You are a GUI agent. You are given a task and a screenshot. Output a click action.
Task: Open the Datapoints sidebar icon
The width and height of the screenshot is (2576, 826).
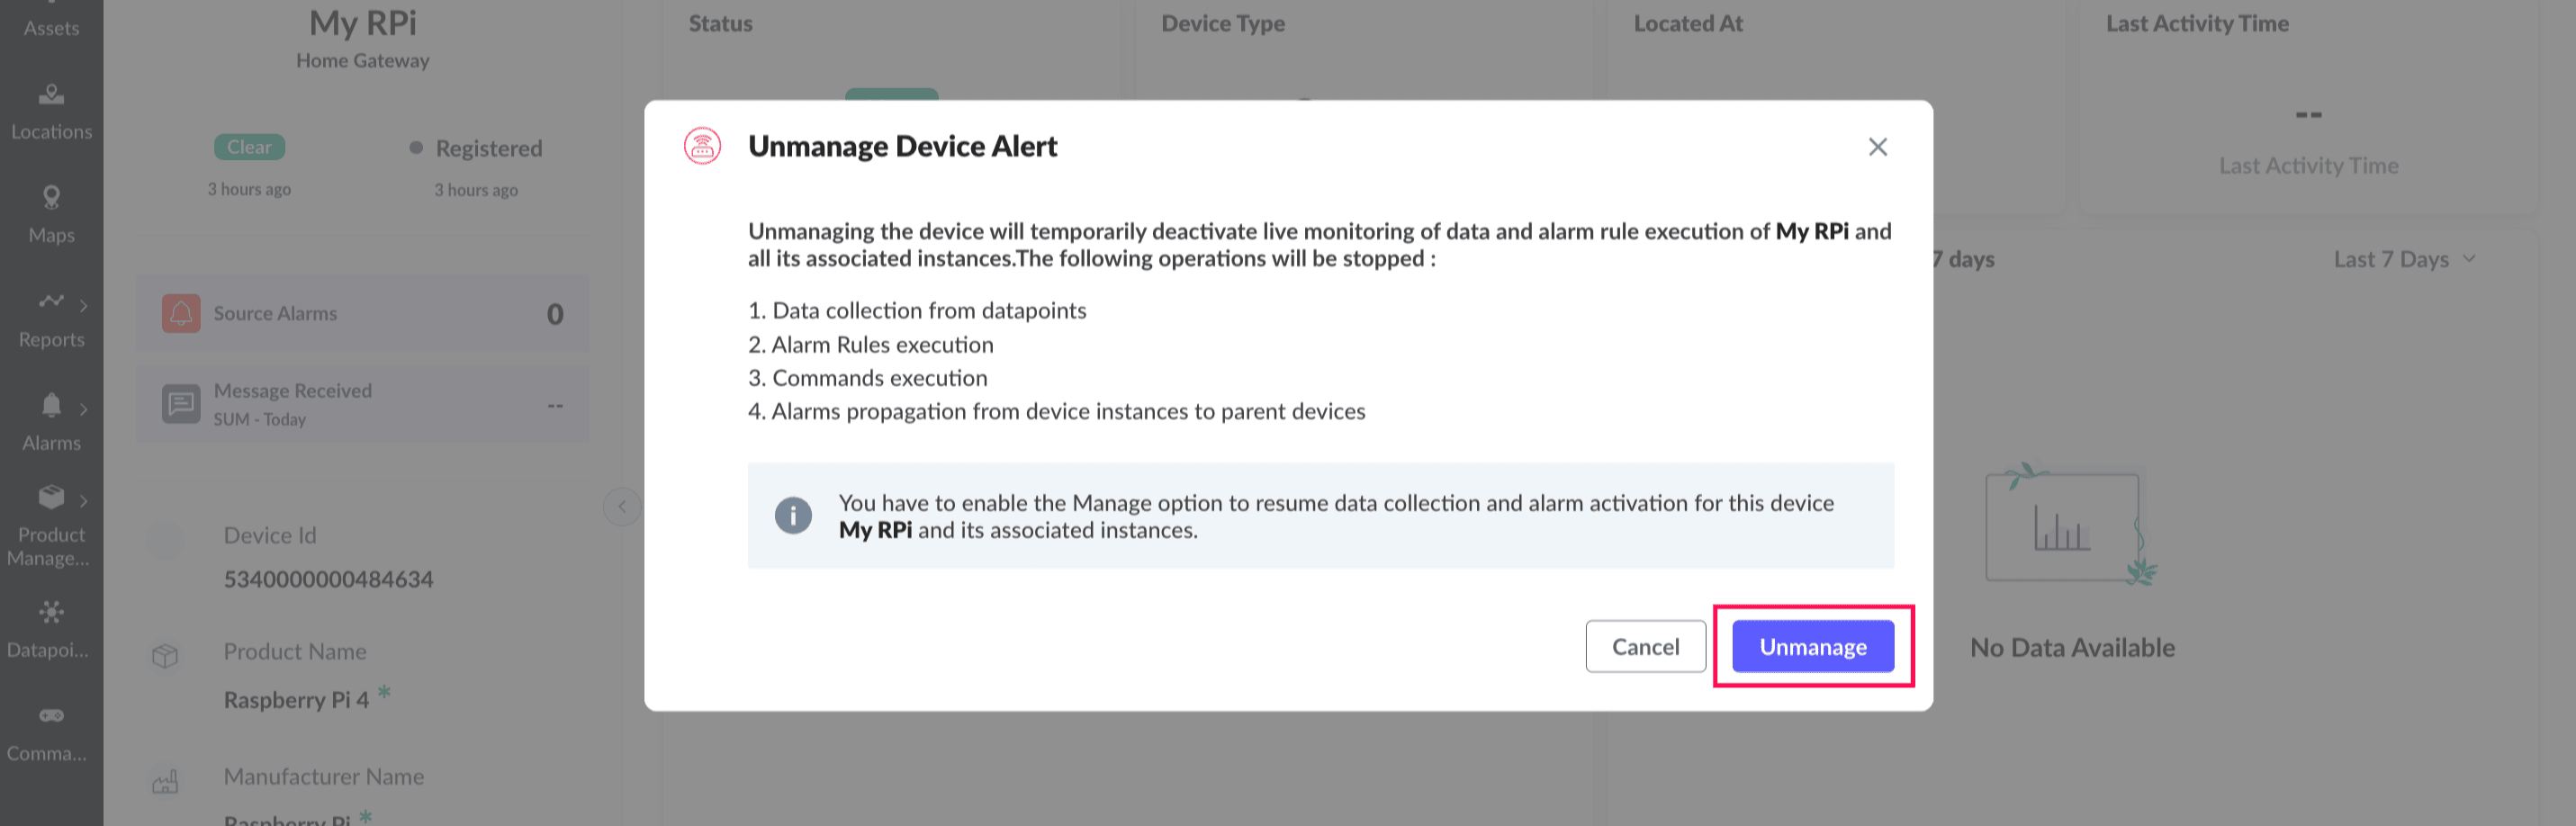(x=51, y=612)
